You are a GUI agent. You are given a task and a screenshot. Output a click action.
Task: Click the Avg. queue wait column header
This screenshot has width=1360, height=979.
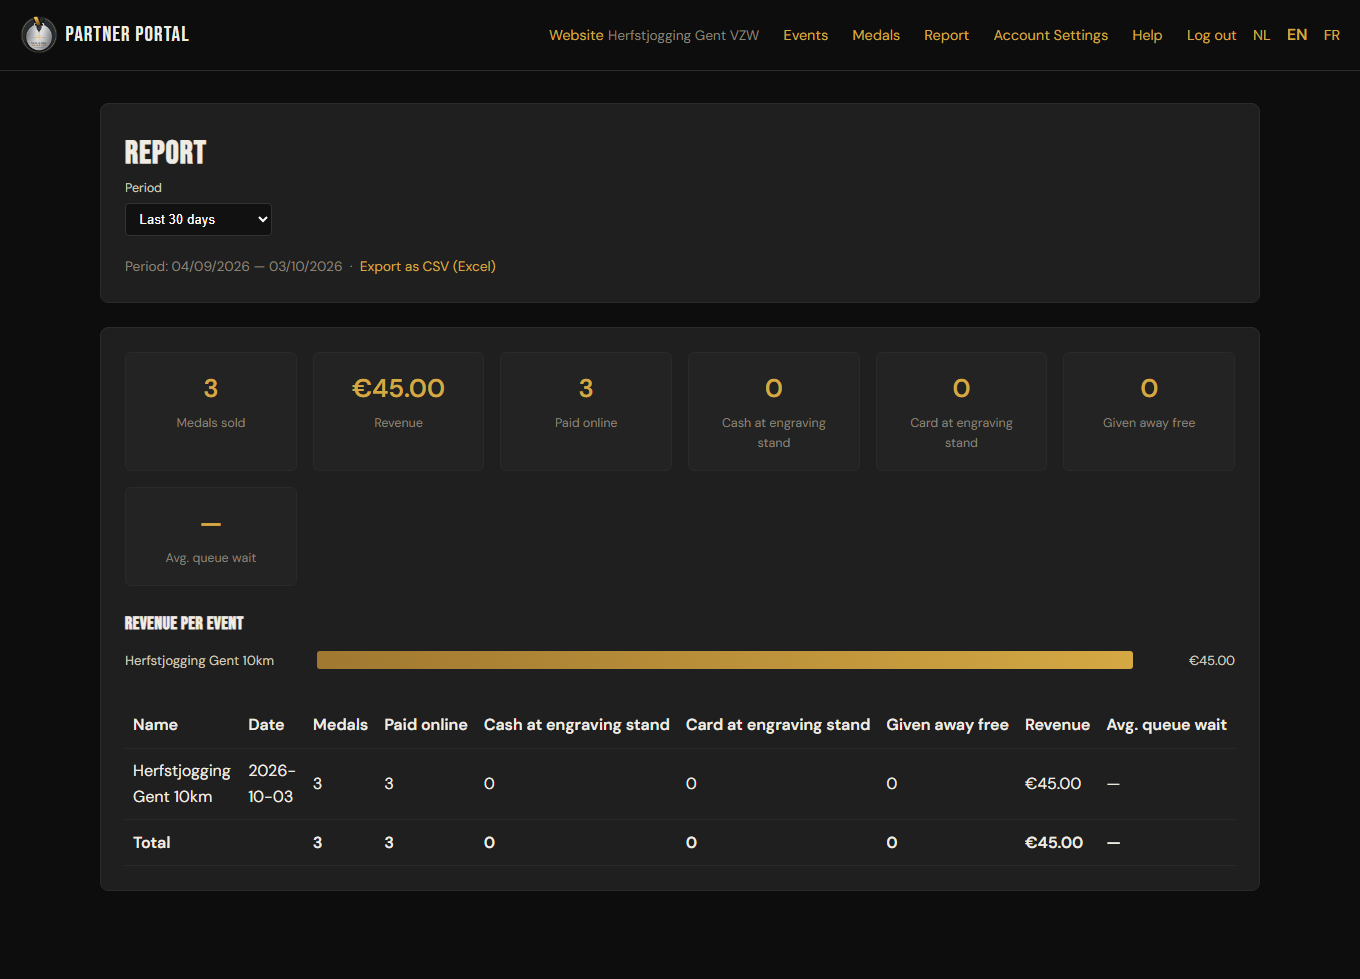tap(1166, 725)
